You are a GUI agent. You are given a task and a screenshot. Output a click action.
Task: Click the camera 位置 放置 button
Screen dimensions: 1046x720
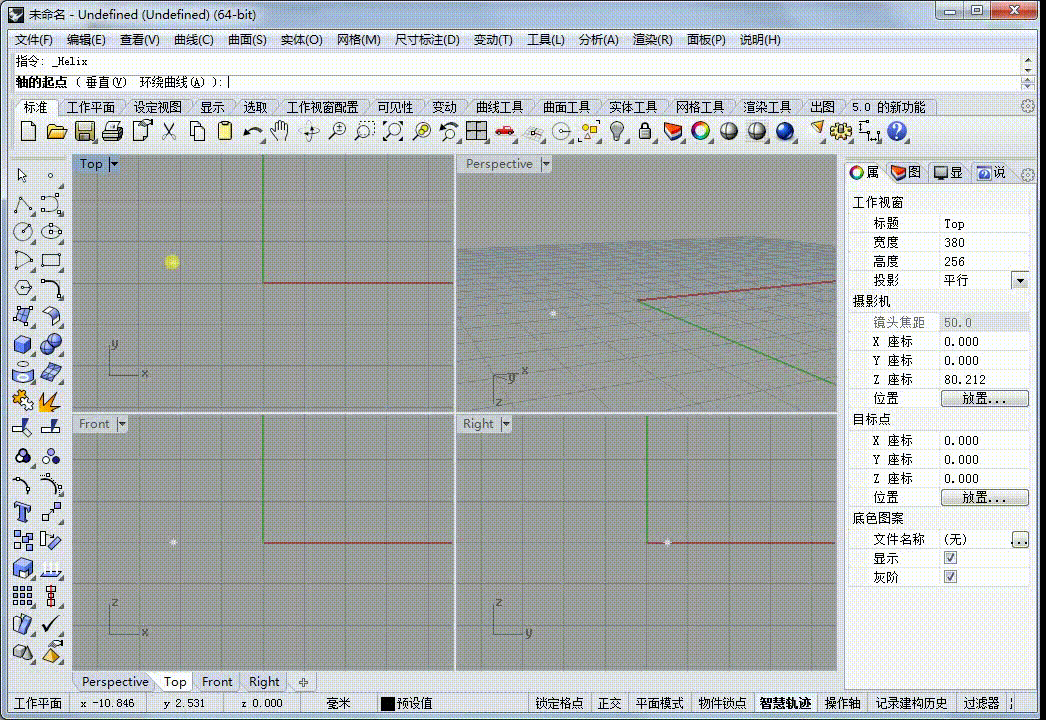(x=984, y=398)
